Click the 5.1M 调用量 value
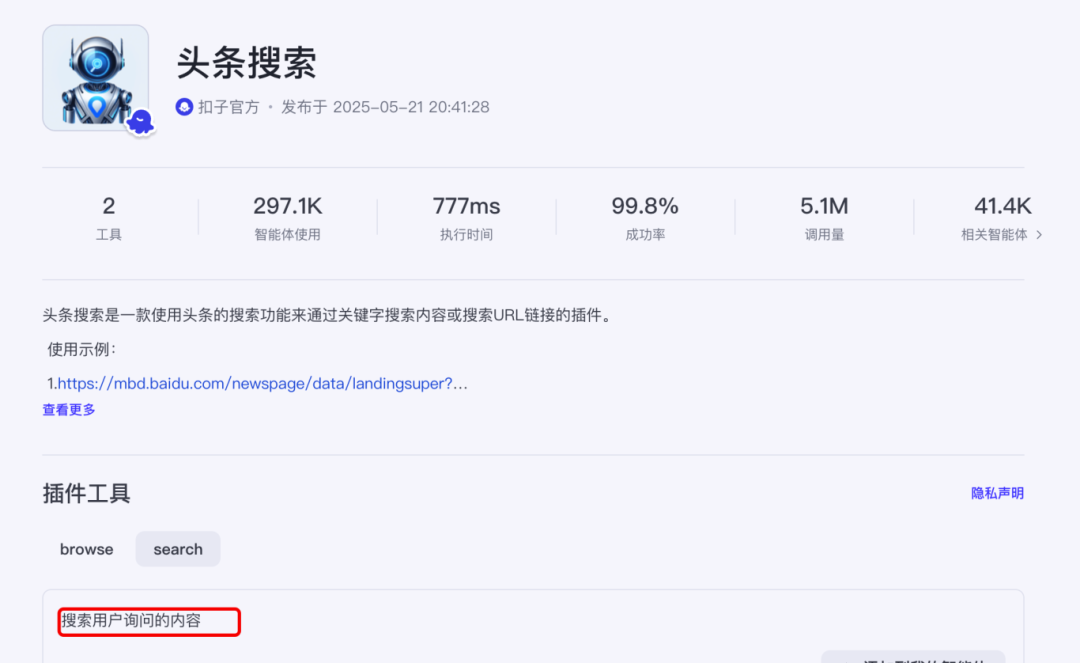The image size is (1080, 663). pos(824,206)
